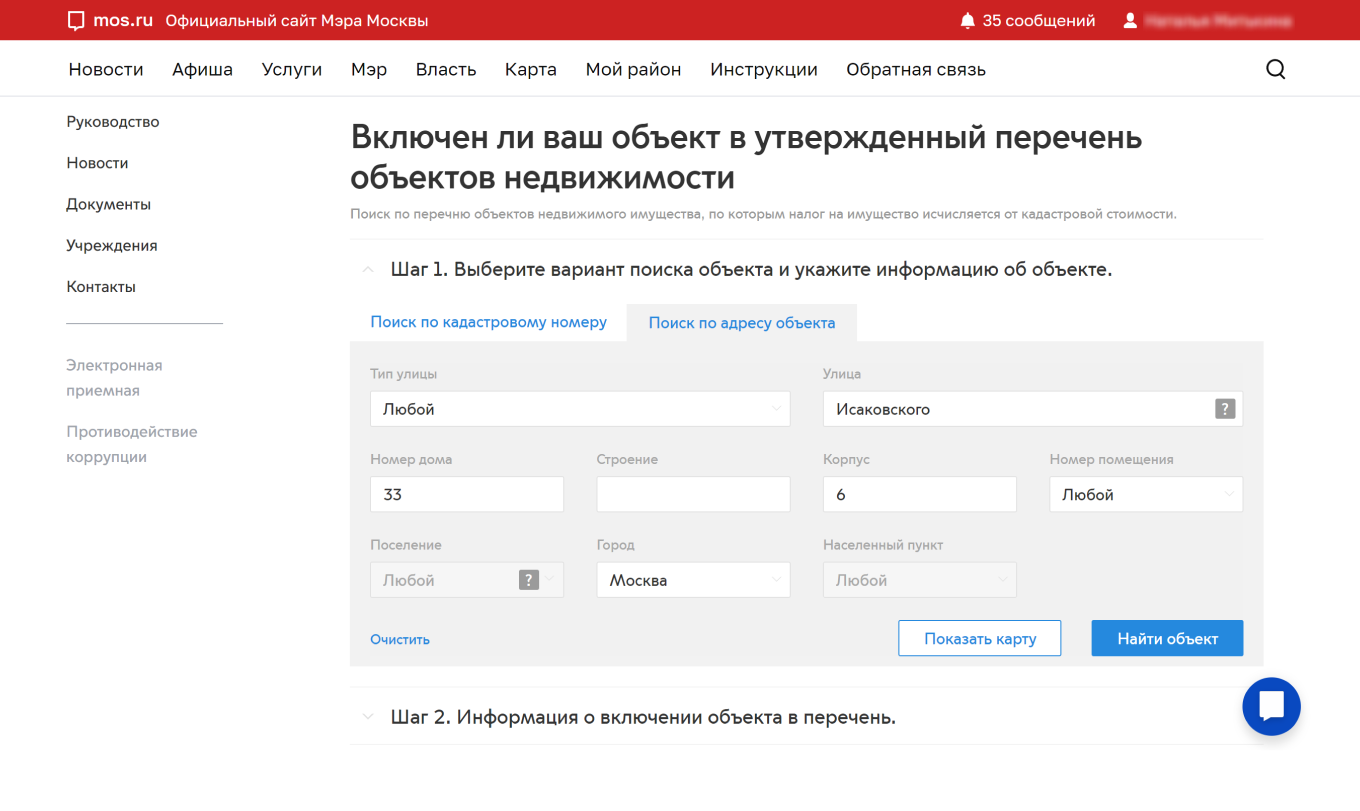
Task: Expand Шаг 2 section chevron
Action: [368, 717]
